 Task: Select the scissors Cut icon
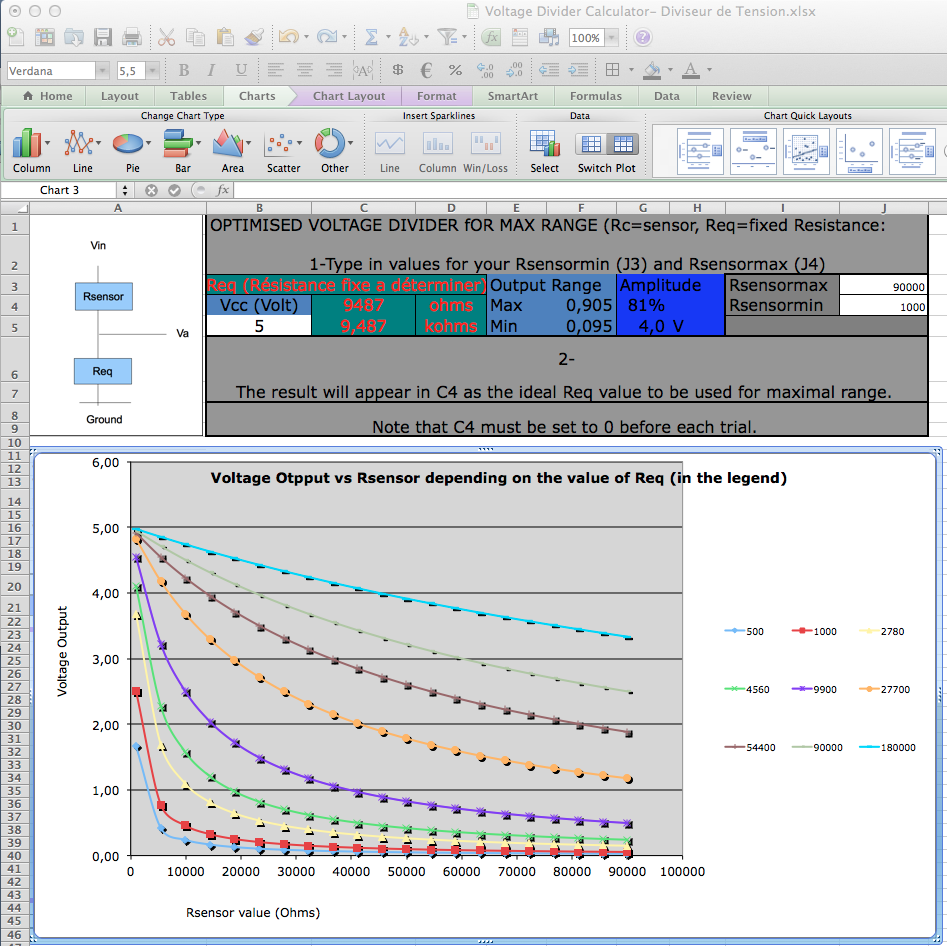click(166, 37)
